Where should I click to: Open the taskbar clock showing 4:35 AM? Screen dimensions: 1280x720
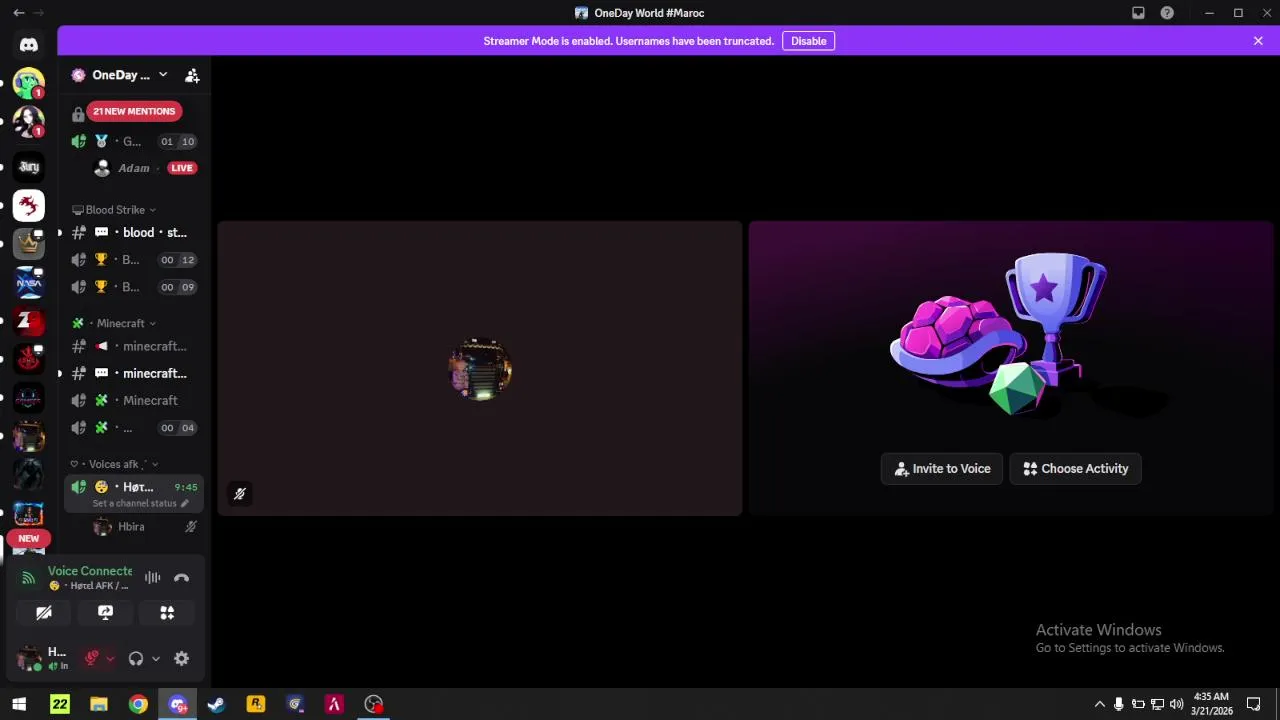(1211, 704)
